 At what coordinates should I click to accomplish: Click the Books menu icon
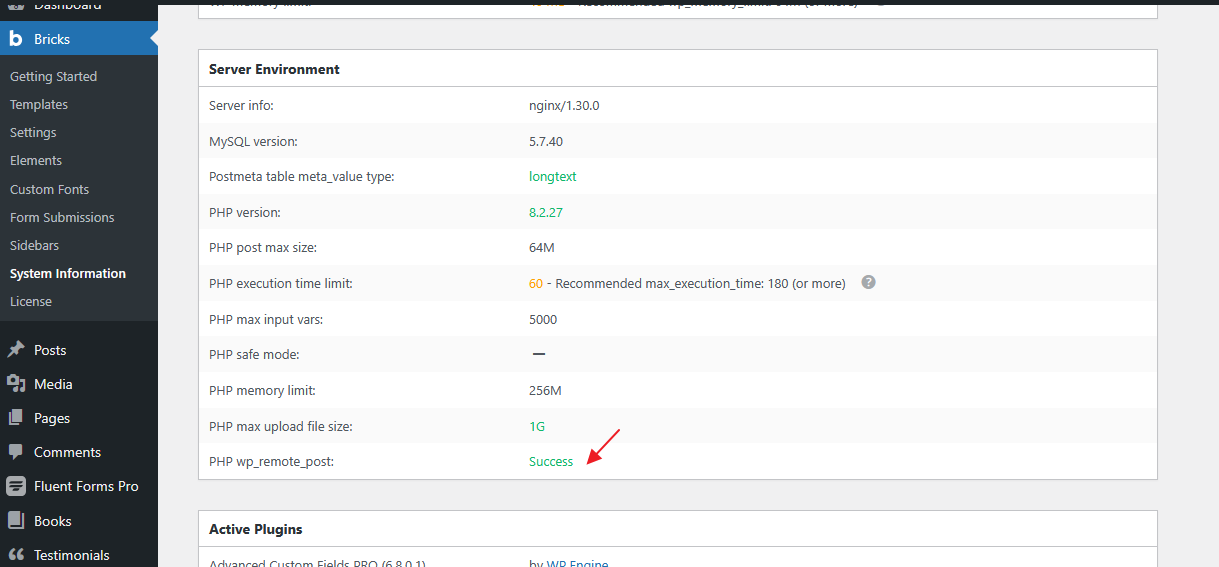(x=16, y=521)
